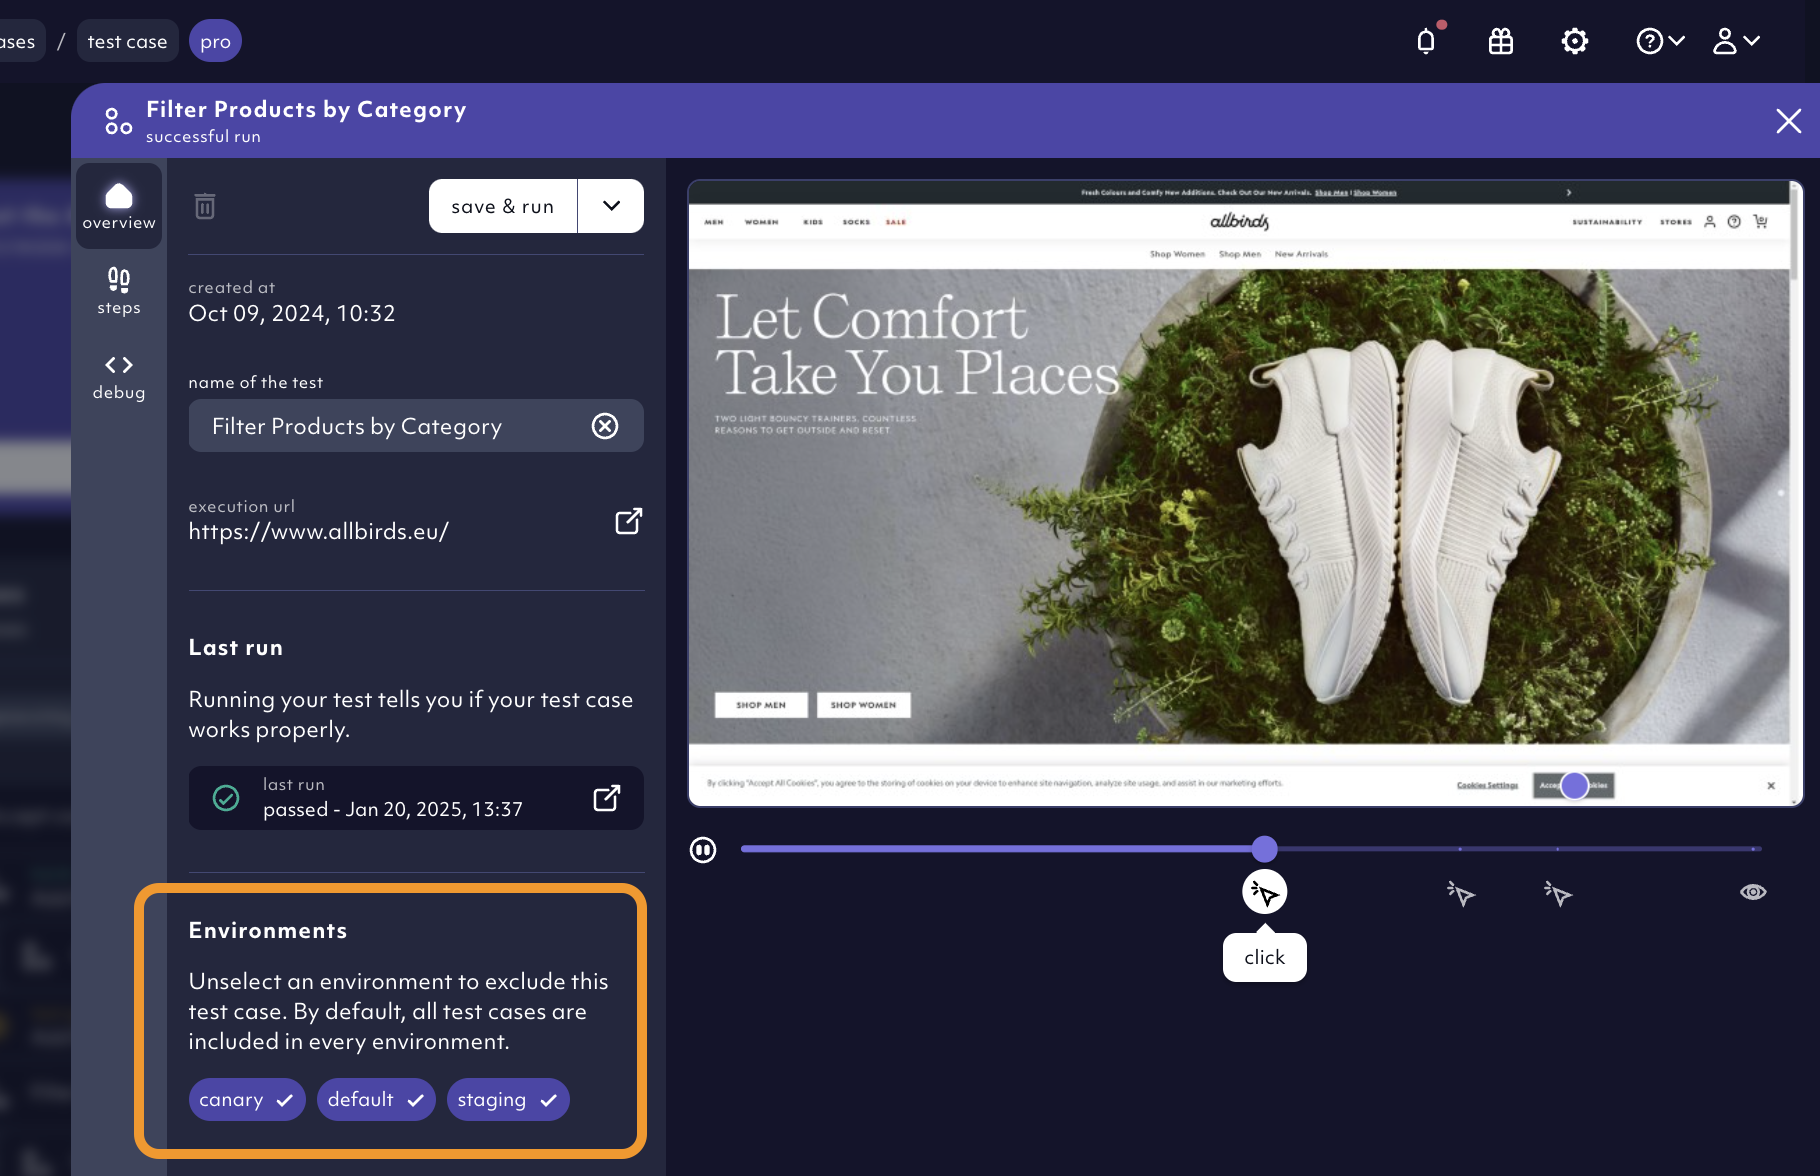Viewport: 1820px width, 1176px height.
Task: Open the execution url in new tab
Action: tap(628, 521)
